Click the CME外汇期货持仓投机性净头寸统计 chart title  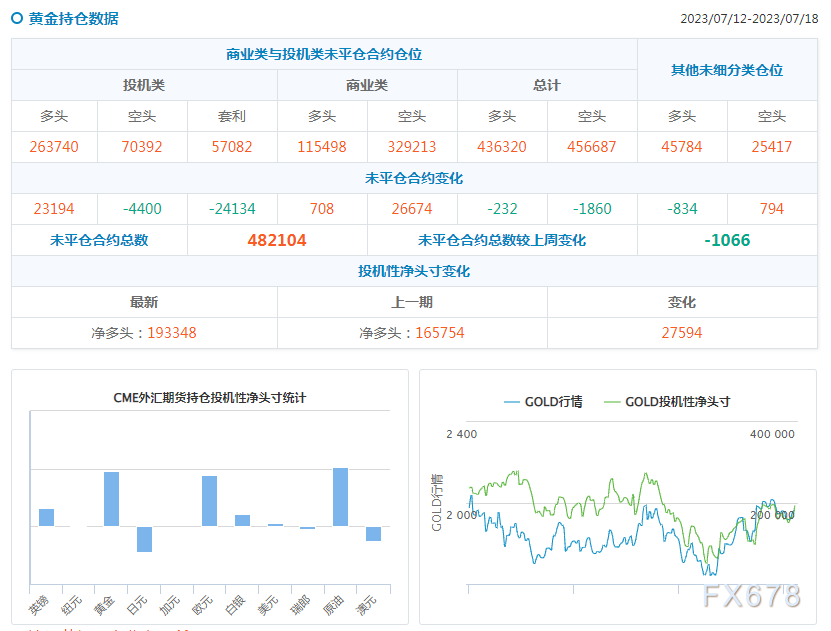tap(210, 398)
